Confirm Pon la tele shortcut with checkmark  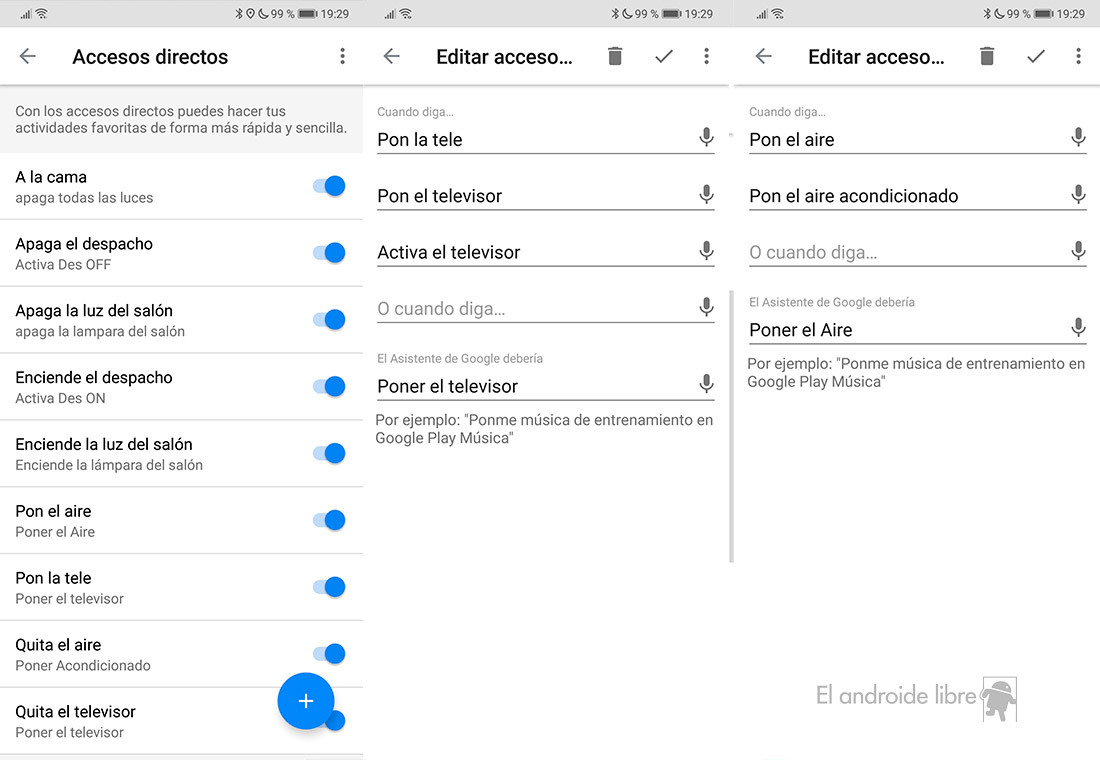(664, 56)
